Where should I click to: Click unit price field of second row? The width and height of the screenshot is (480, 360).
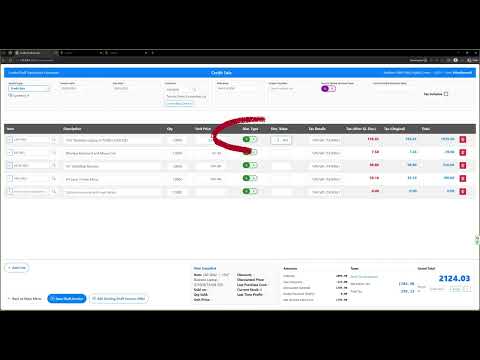pos(209,153)
